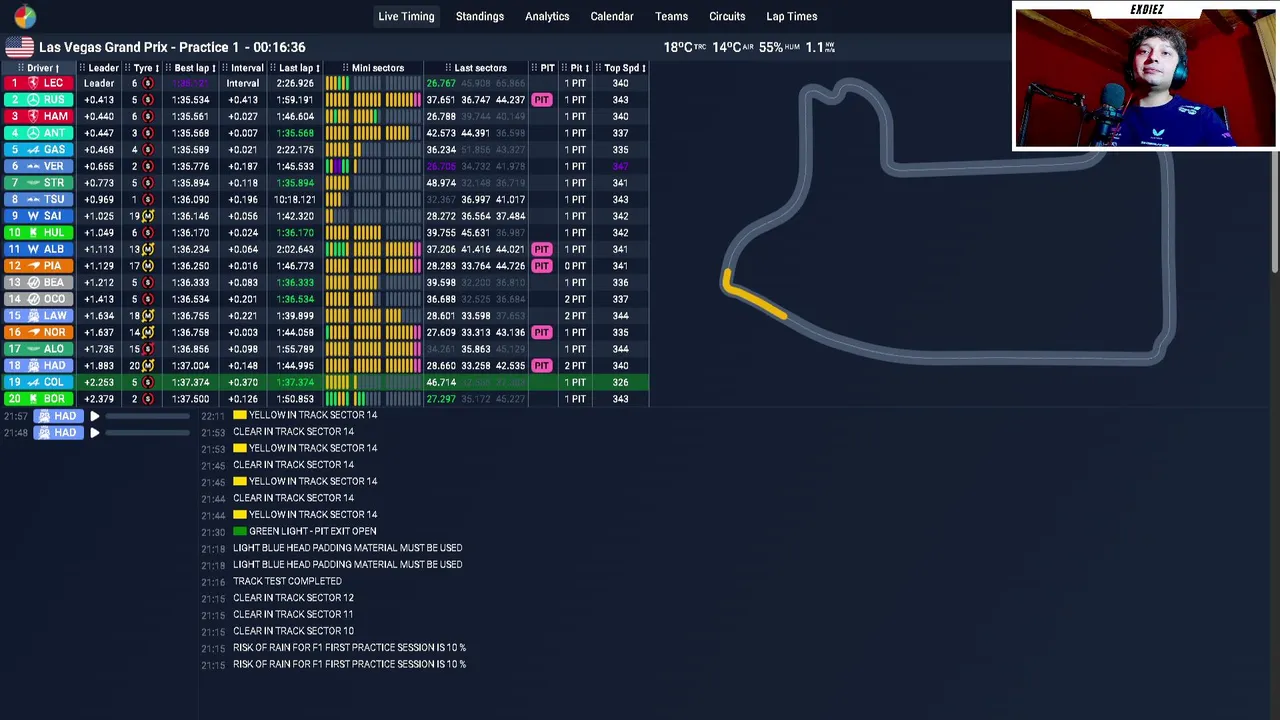This screenshot has width=1280, height=720.
Task: Open the Teams tab
Action: (x=671, y=16)
